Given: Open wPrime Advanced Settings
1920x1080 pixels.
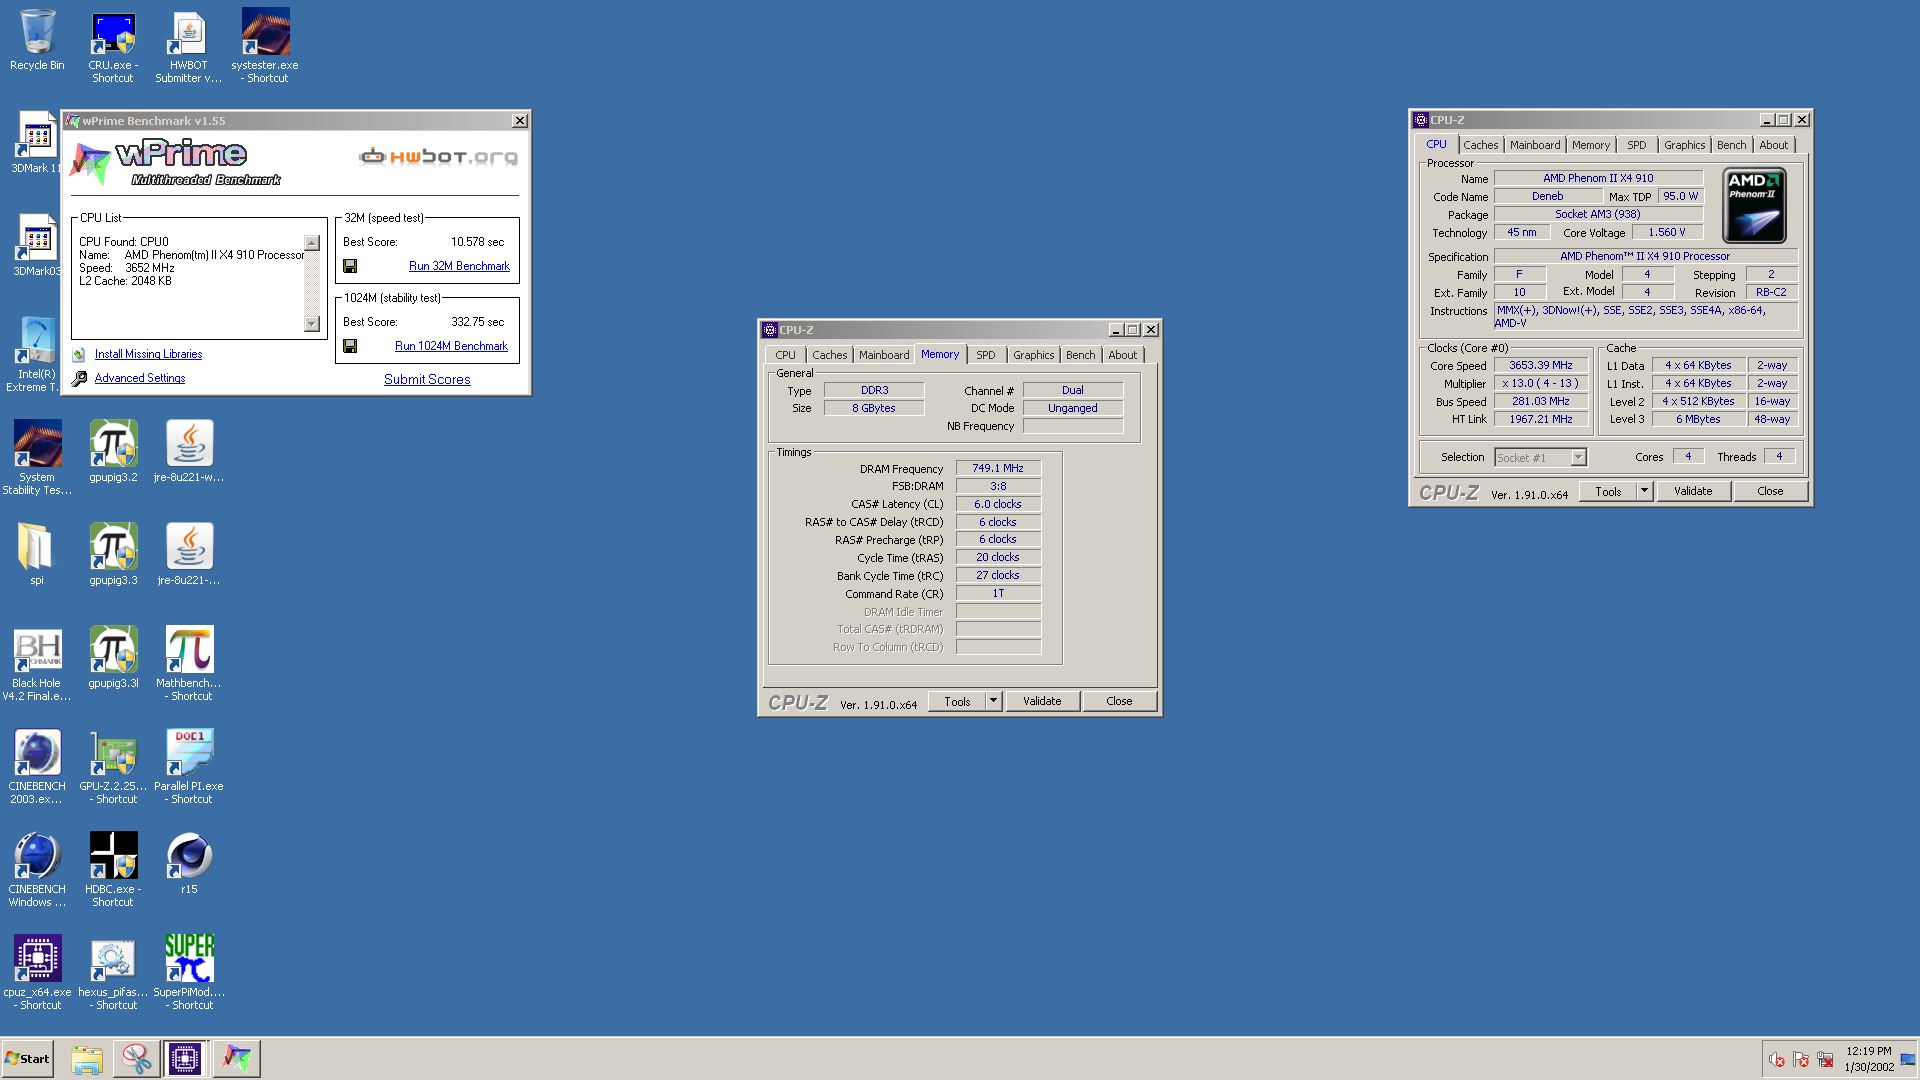Looking at the screenshot, I should [140, 378].
